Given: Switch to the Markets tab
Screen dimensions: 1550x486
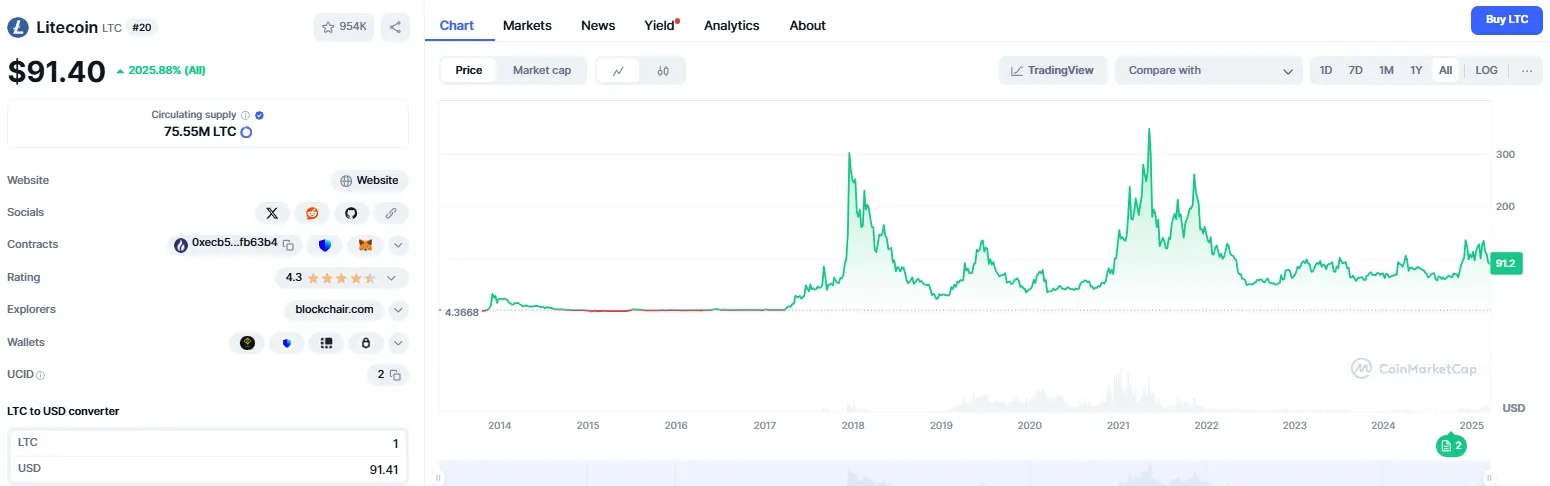Looking at the screenshot, I should coord(527,25).
